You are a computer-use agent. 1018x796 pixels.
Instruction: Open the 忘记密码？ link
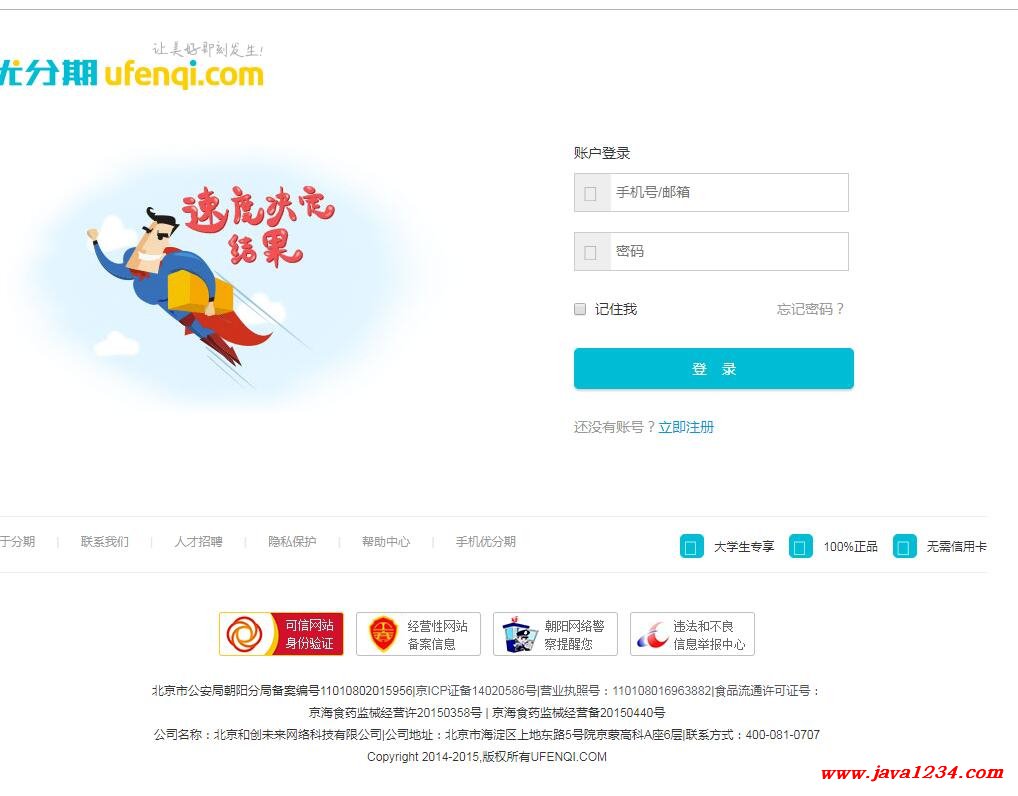[810, 309]
